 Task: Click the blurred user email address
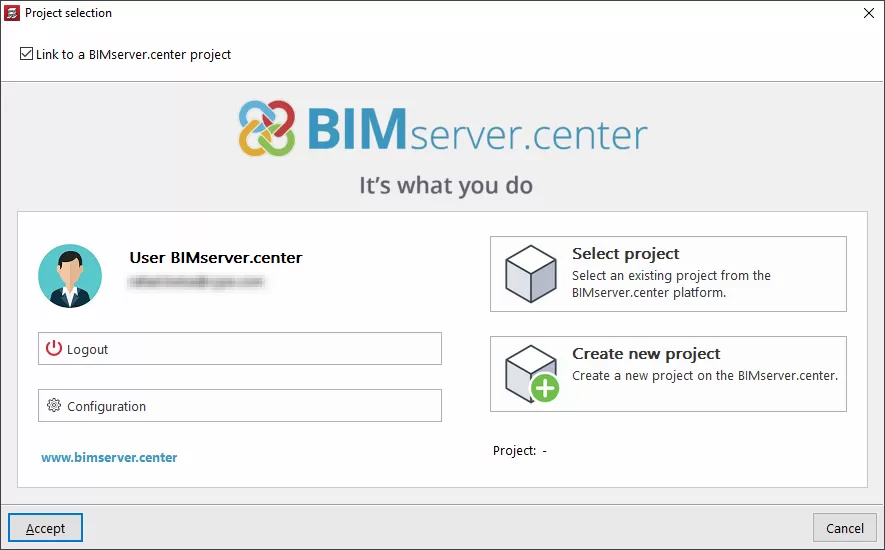[x=195, y=283]
